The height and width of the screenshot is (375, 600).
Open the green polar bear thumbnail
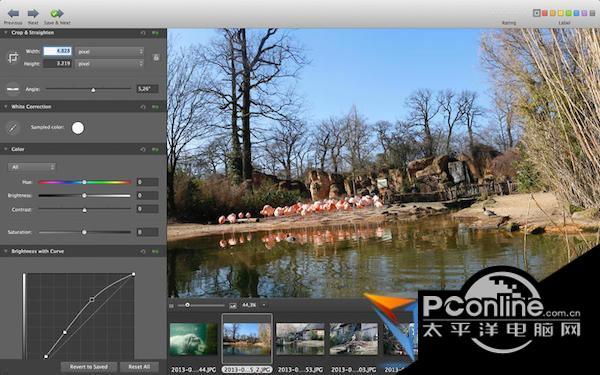194,339
